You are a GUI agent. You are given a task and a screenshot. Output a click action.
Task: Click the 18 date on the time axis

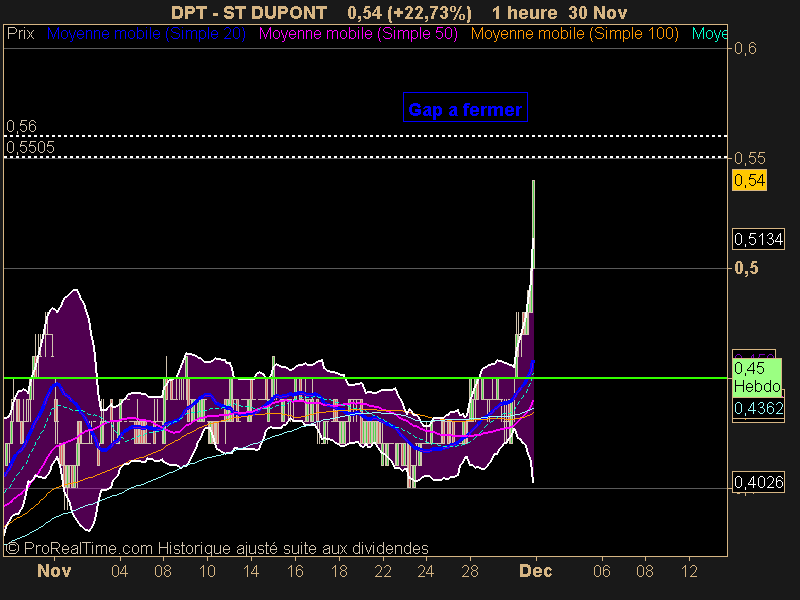339,570
